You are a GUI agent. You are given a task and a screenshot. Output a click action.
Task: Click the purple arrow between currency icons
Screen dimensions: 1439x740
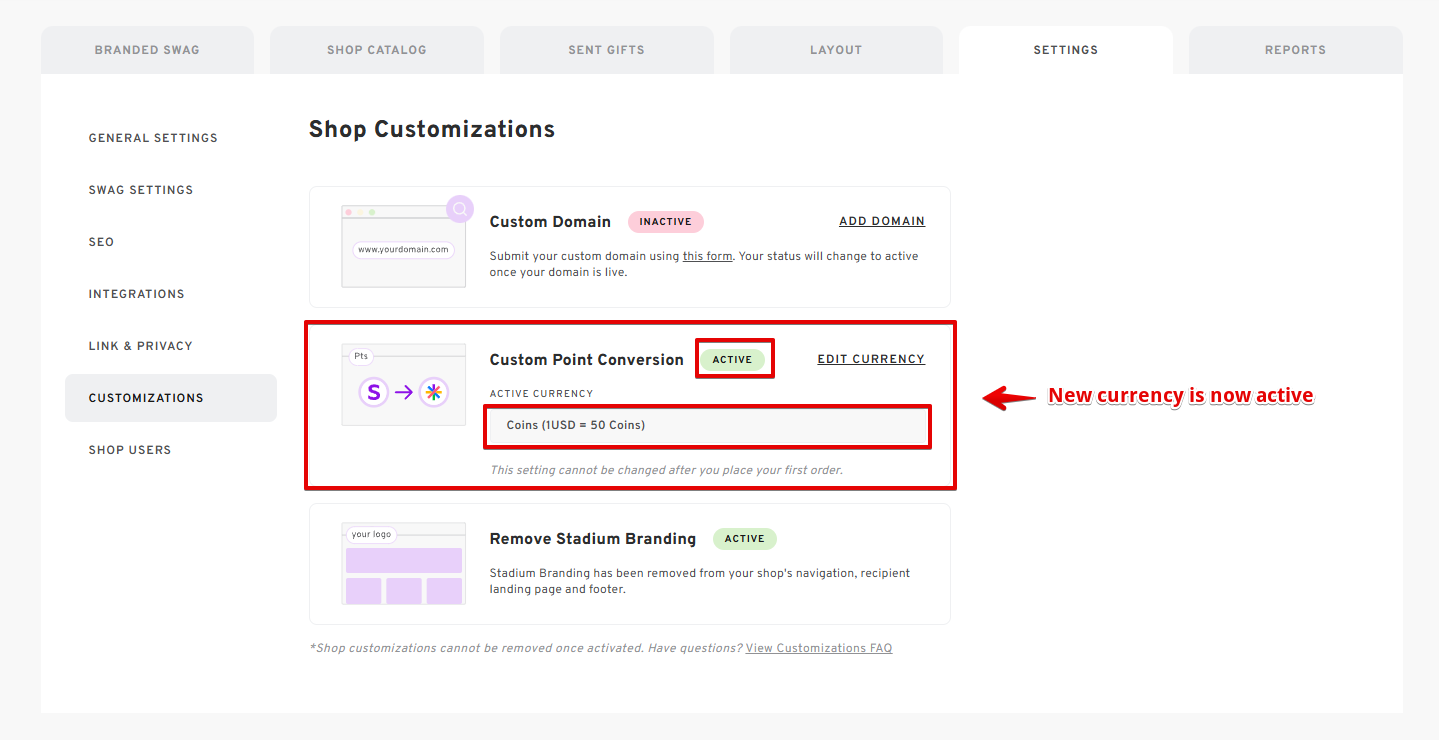403,393
